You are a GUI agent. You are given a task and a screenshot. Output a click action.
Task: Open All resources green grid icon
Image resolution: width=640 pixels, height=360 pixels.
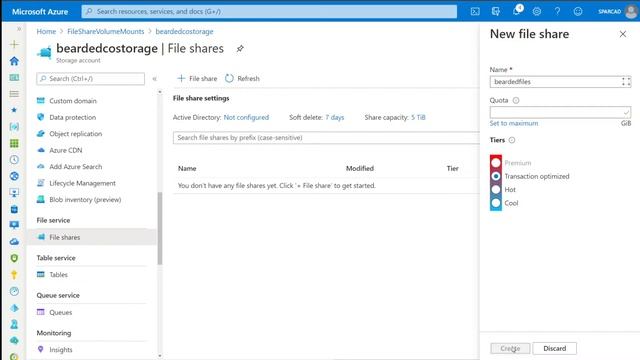[14, 143]
